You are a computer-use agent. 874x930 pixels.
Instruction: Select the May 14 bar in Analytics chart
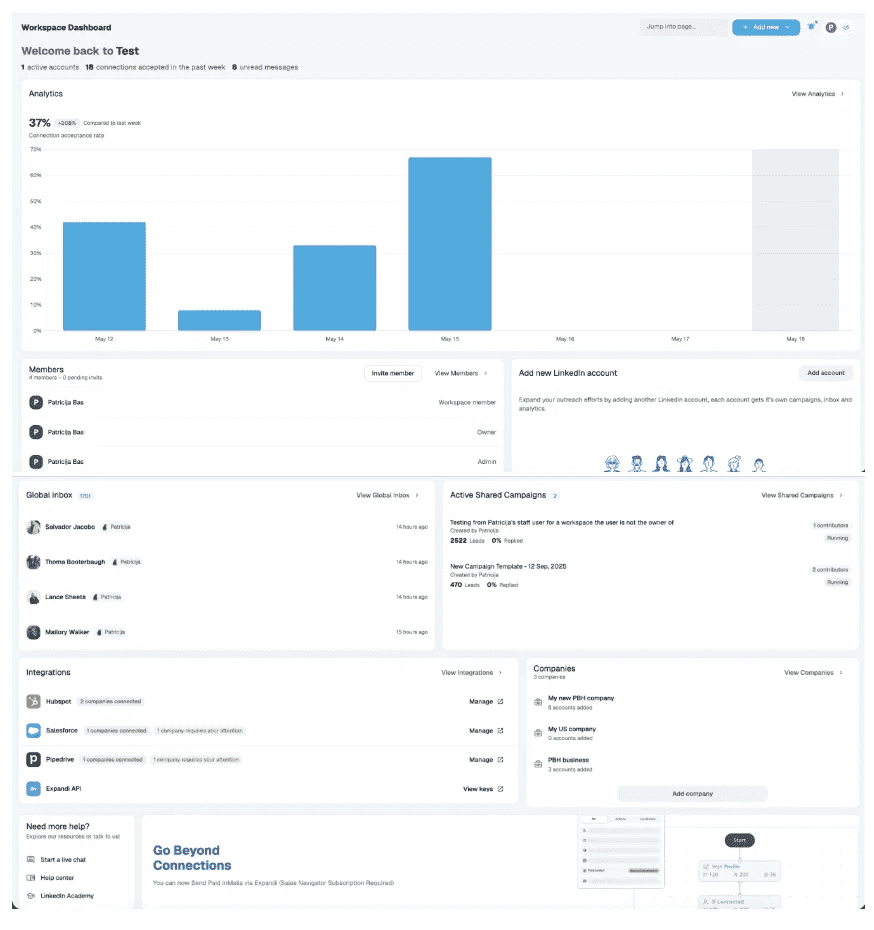point(334,288)
